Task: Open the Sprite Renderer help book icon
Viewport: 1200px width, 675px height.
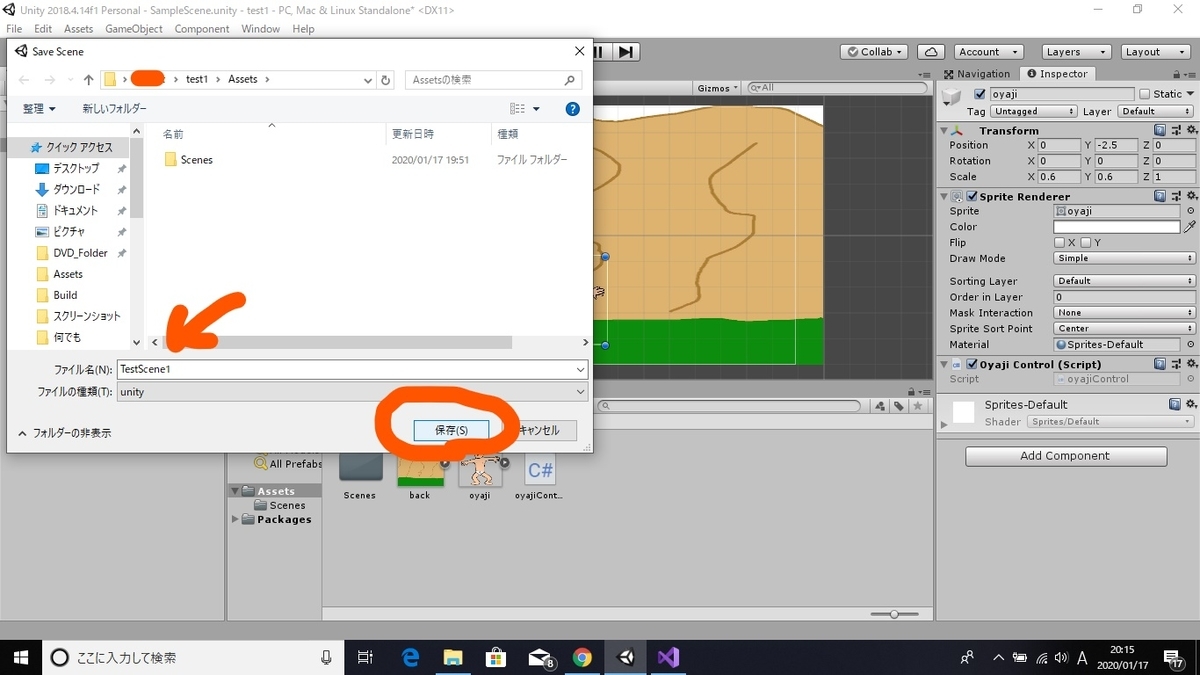Action: pos(1160,197)
